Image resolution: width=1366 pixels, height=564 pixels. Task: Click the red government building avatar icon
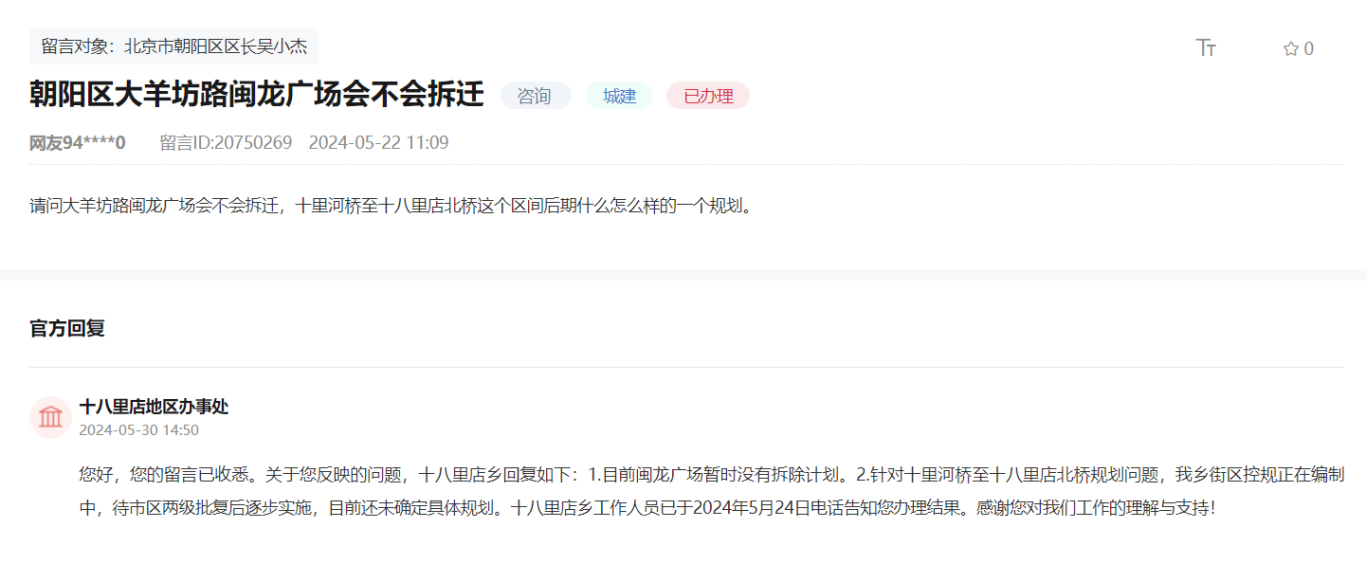tap(50, 417)
